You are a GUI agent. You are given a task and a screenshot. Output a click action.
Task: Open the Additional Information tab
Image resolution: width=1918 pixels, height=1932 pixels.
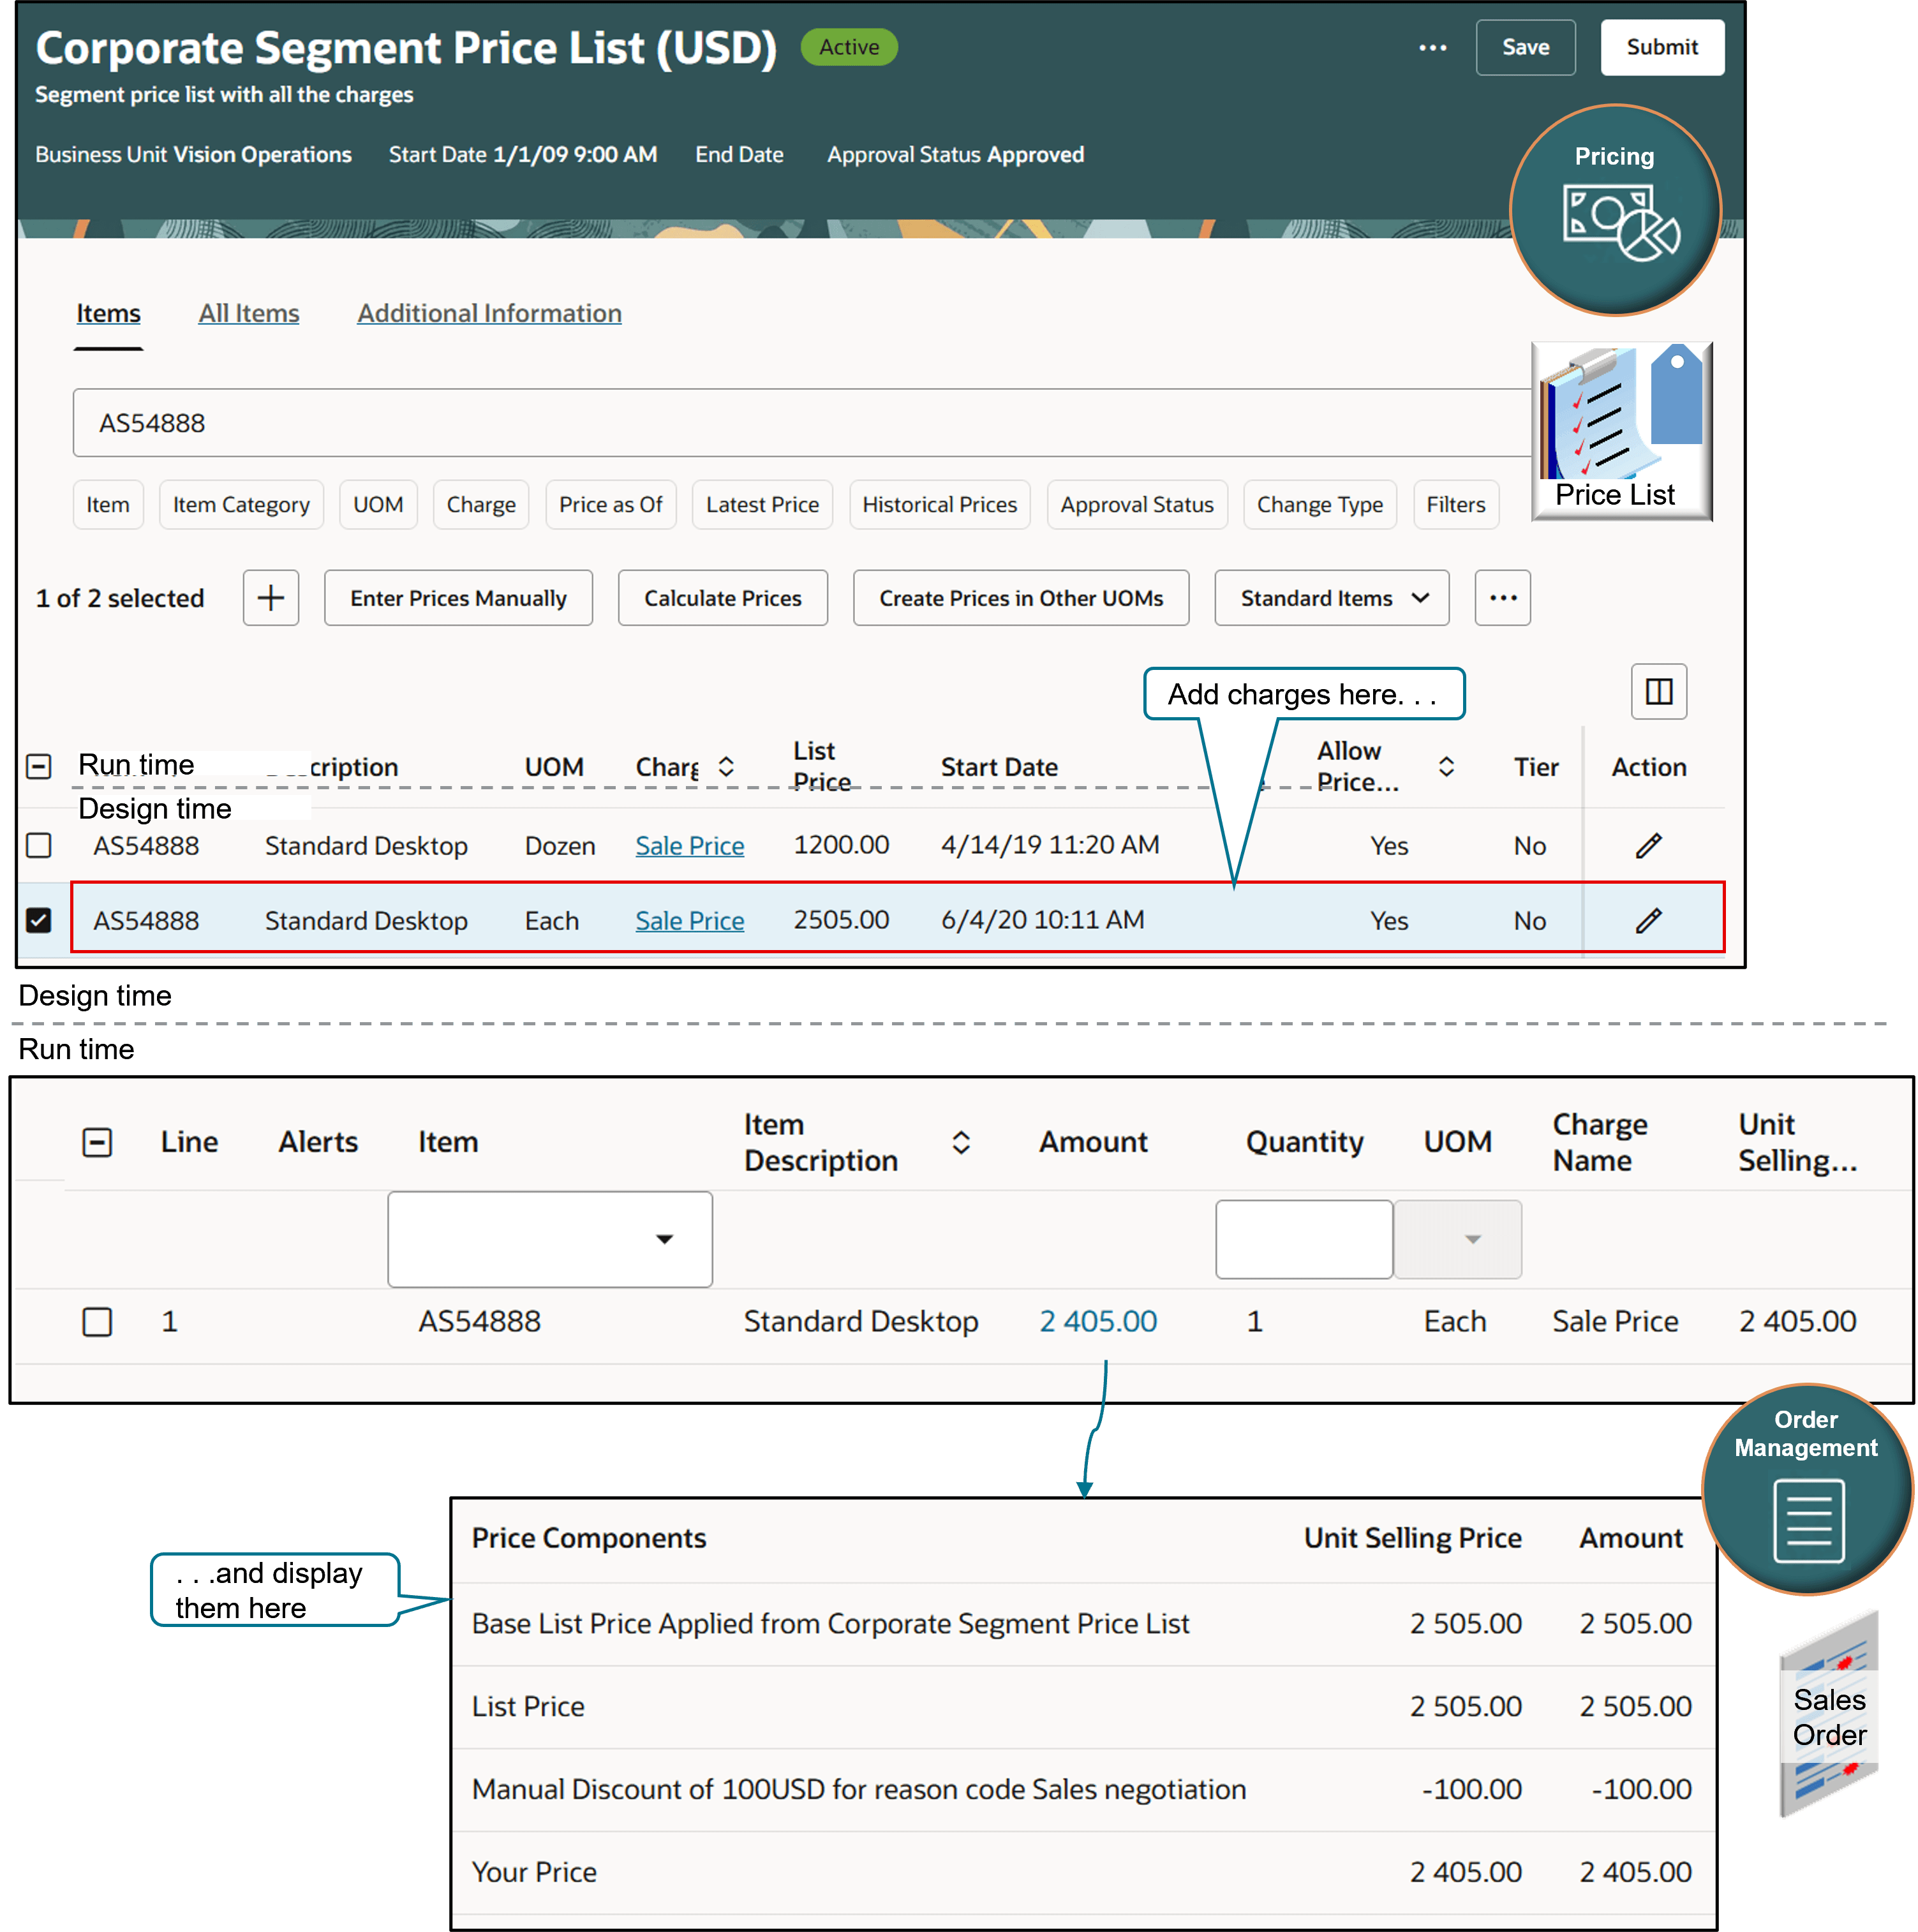(489, 313)
